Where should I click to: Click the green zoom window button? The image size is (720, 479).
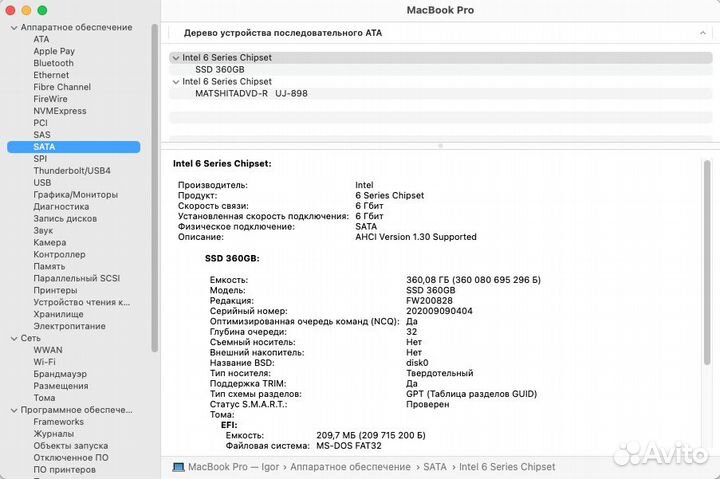click(x=42, y=10)
